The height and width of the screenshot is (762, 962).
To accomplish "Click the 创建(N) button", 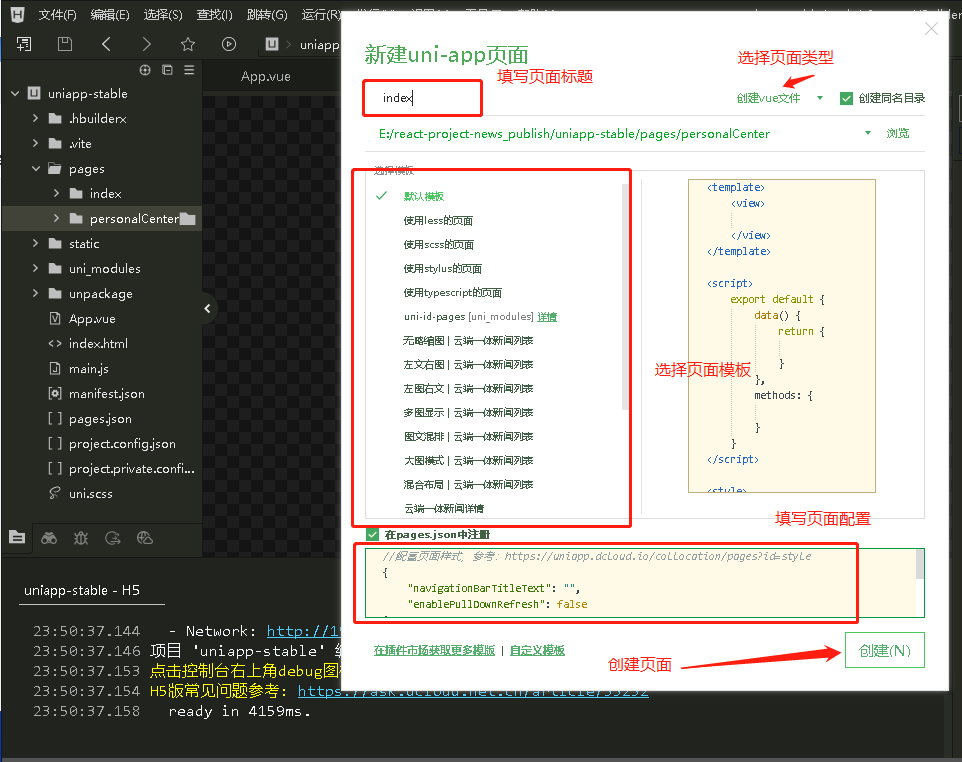I will point(884,650).
